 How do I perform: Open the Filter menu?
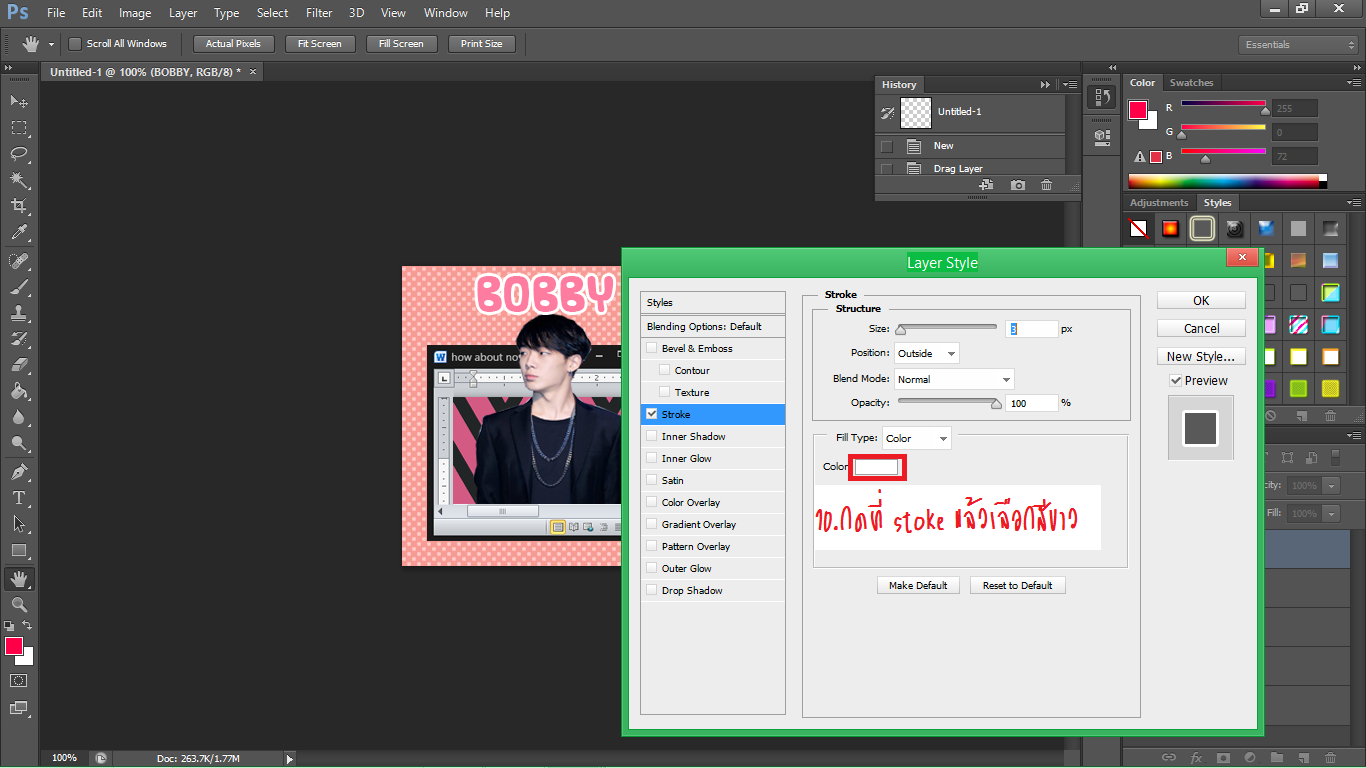point(319,13)
